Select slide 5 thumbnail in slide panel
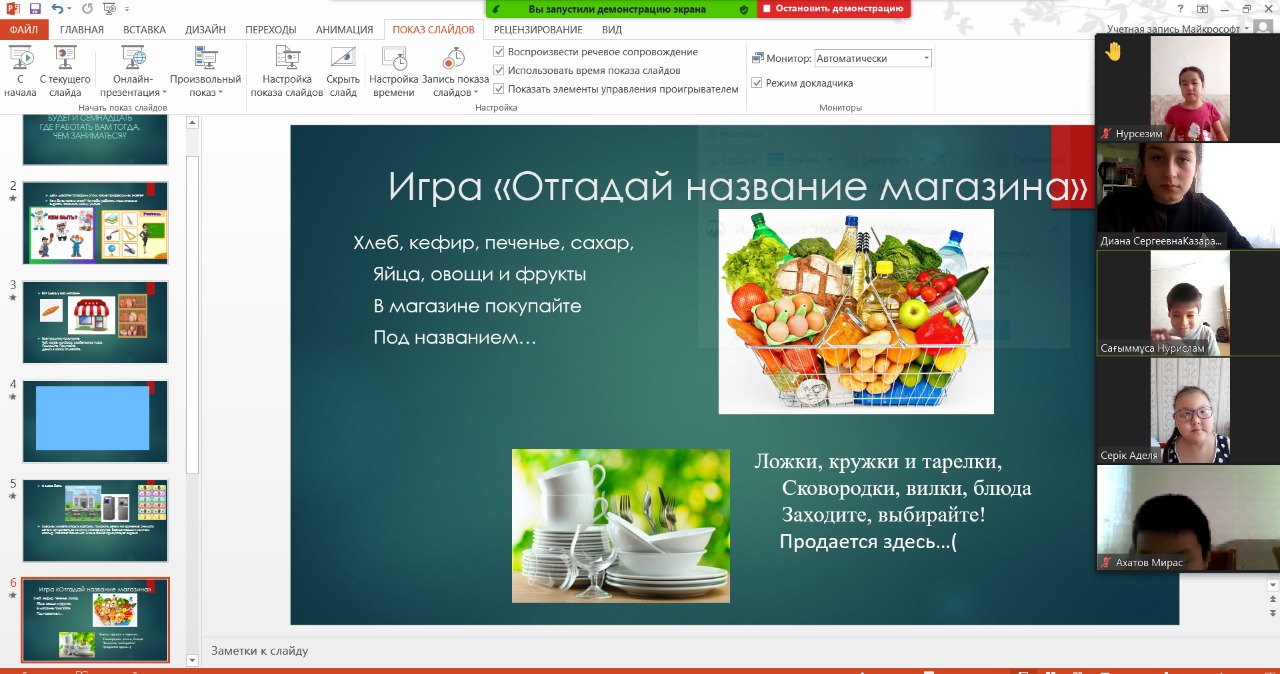 point(95,519)
